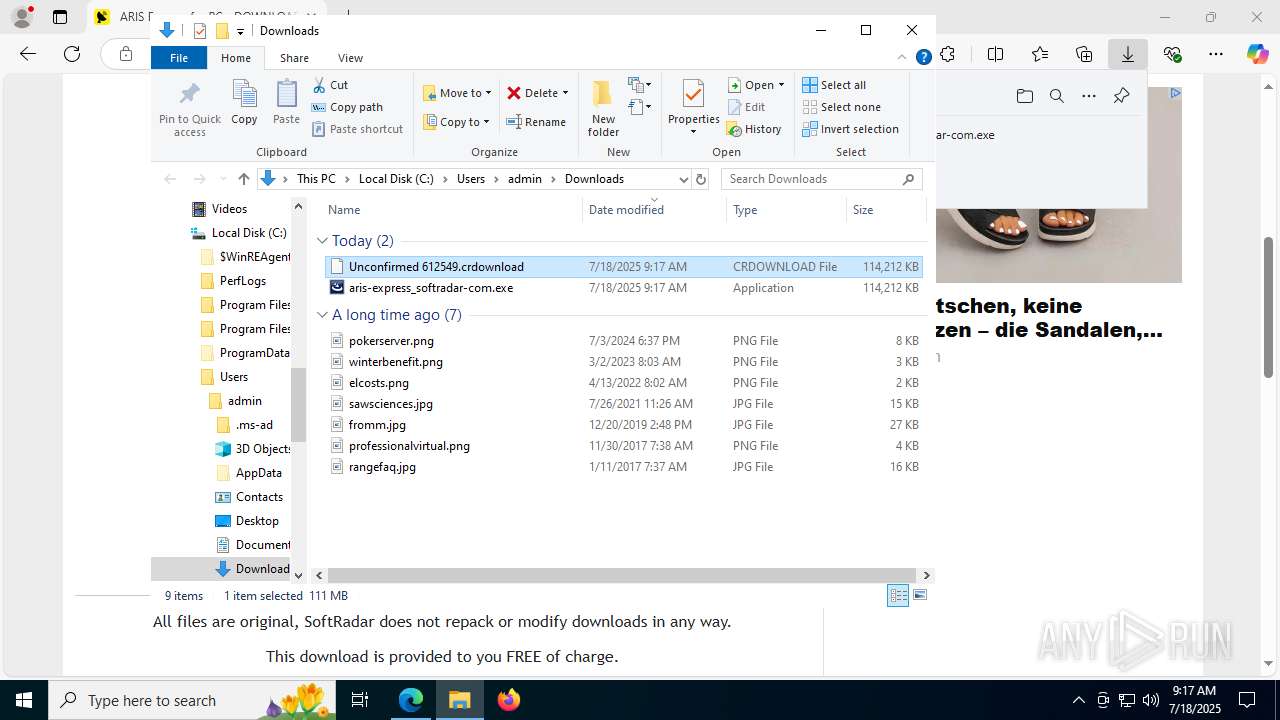The width and height of the screenshot is (1280, 720).
Task: Open downloads folder icon in Edge panel
Action: click(x=1024, y=96)
